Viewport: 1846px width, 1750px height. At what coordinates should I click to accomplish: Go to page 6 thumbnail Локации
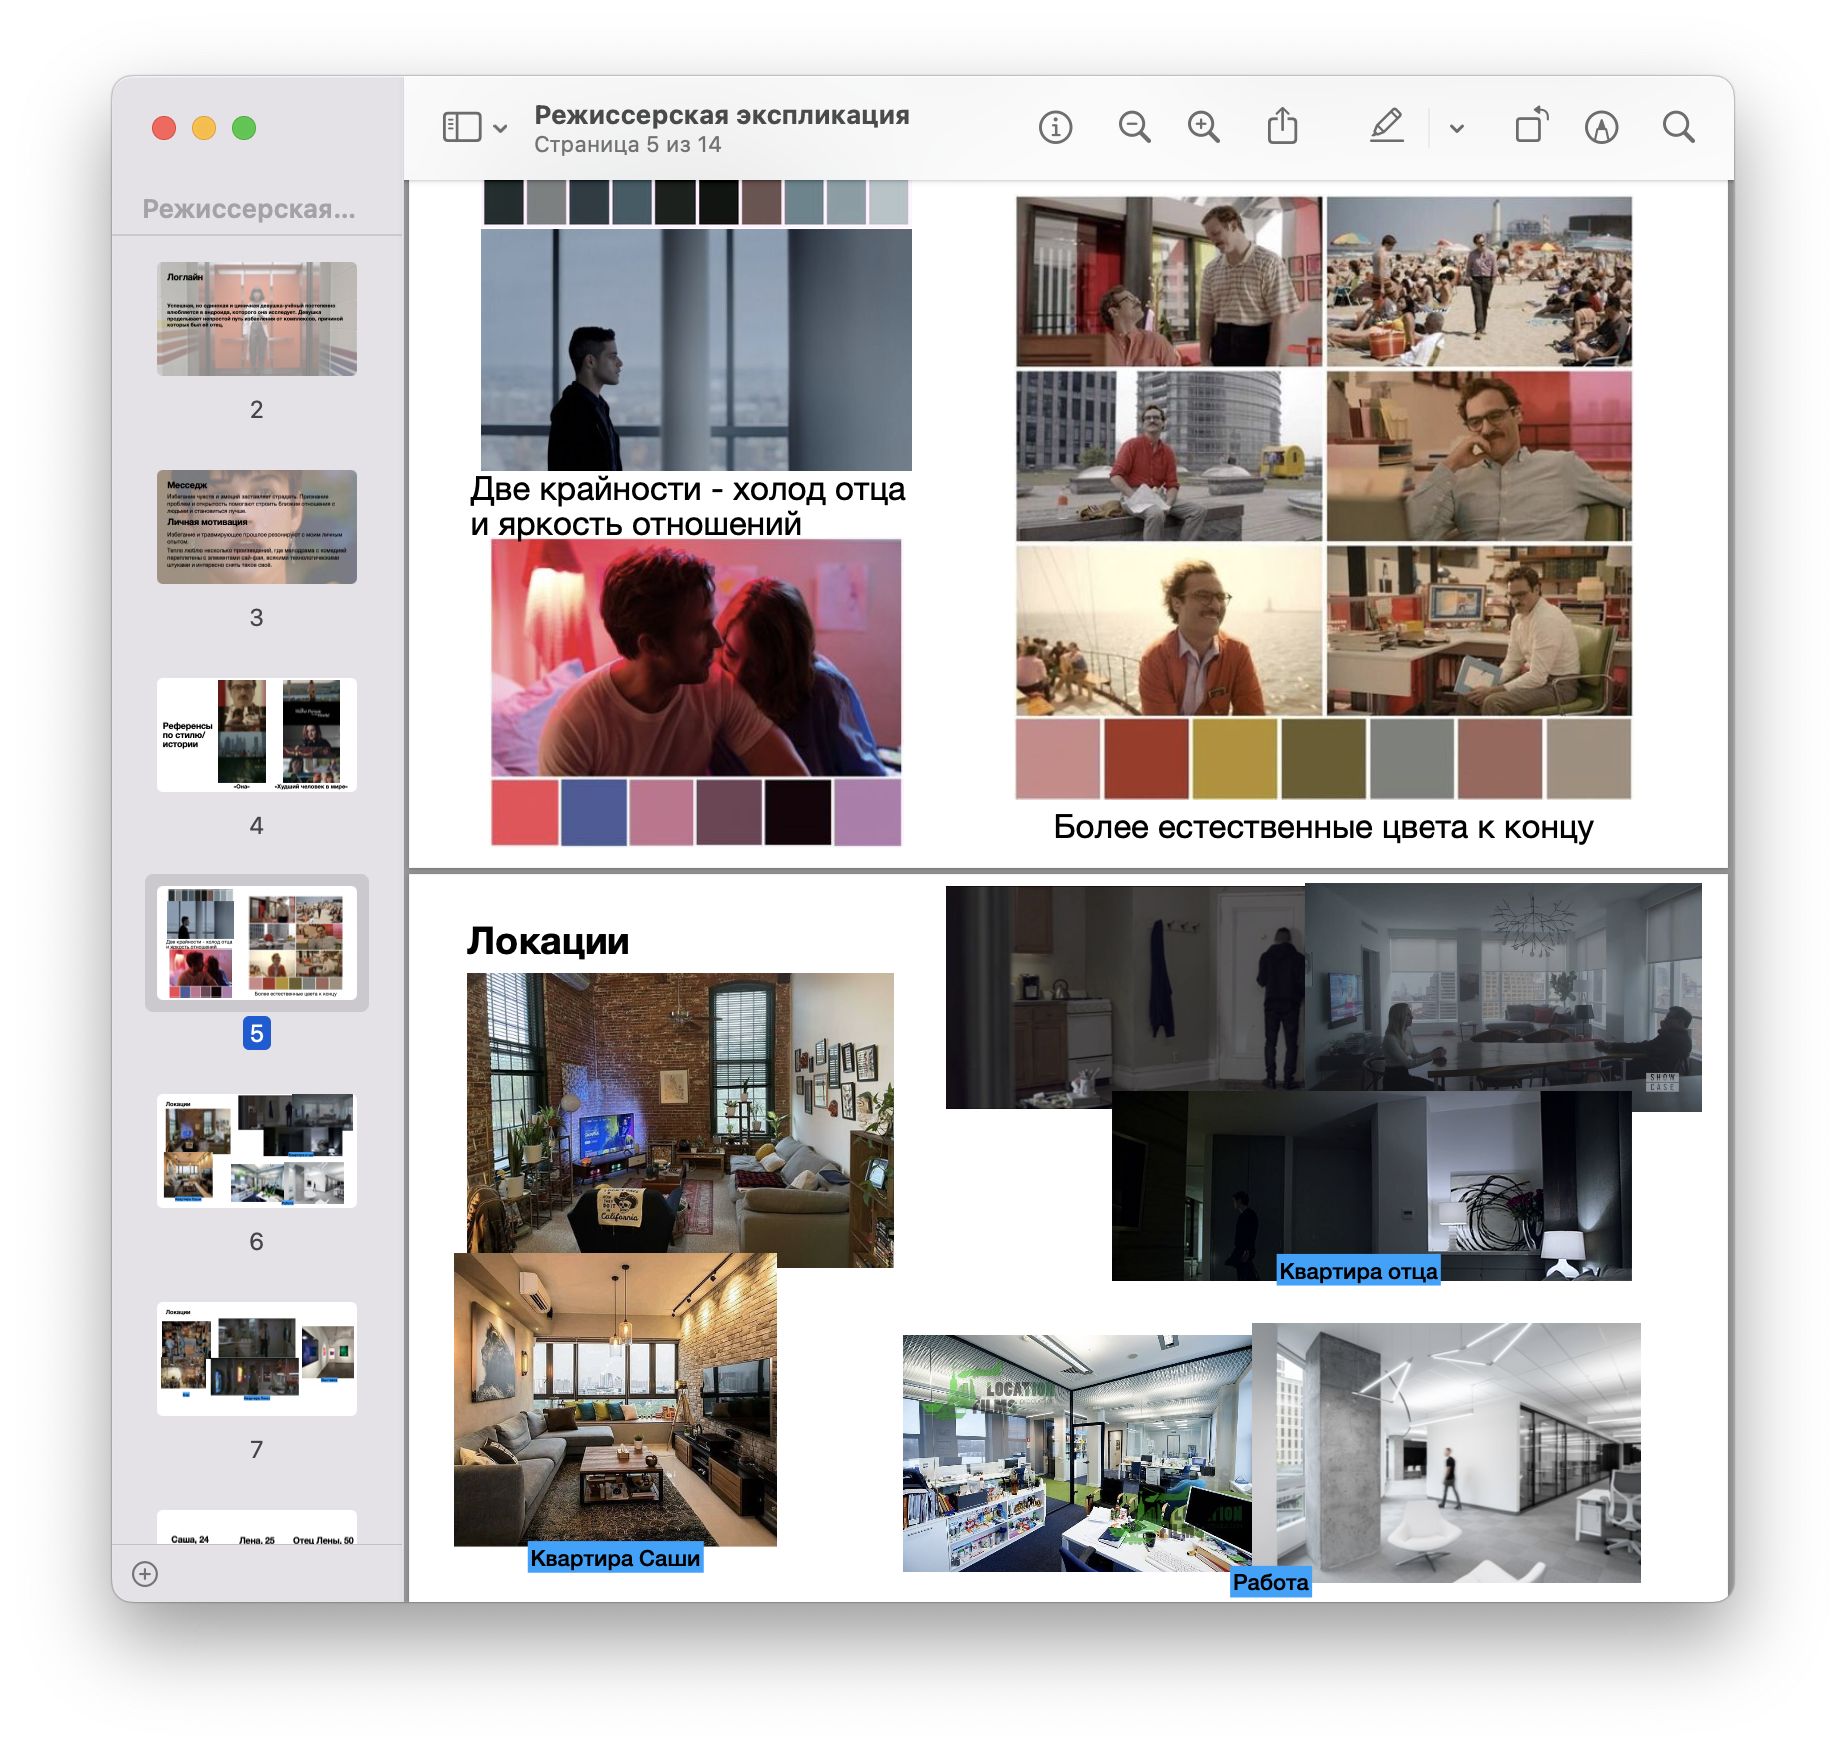257,1151
